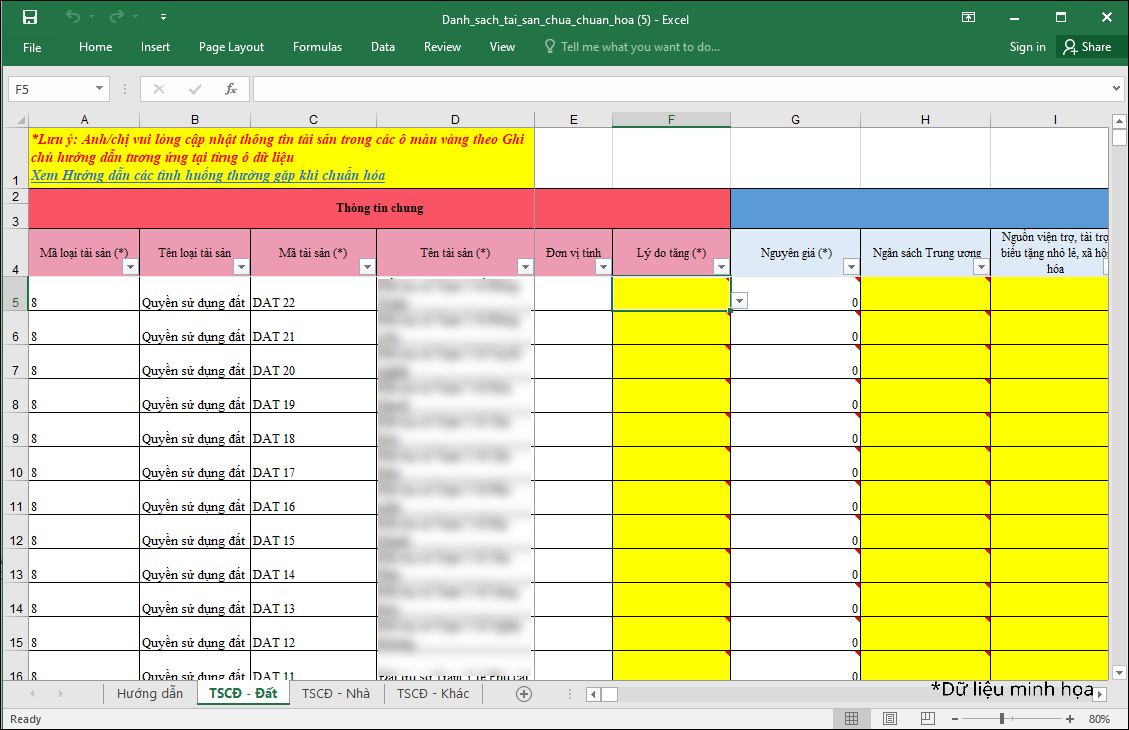Viewport: 1129px width, 730px height.
Task: Switch to Normal view in status bar
Action: click(851, 719)
